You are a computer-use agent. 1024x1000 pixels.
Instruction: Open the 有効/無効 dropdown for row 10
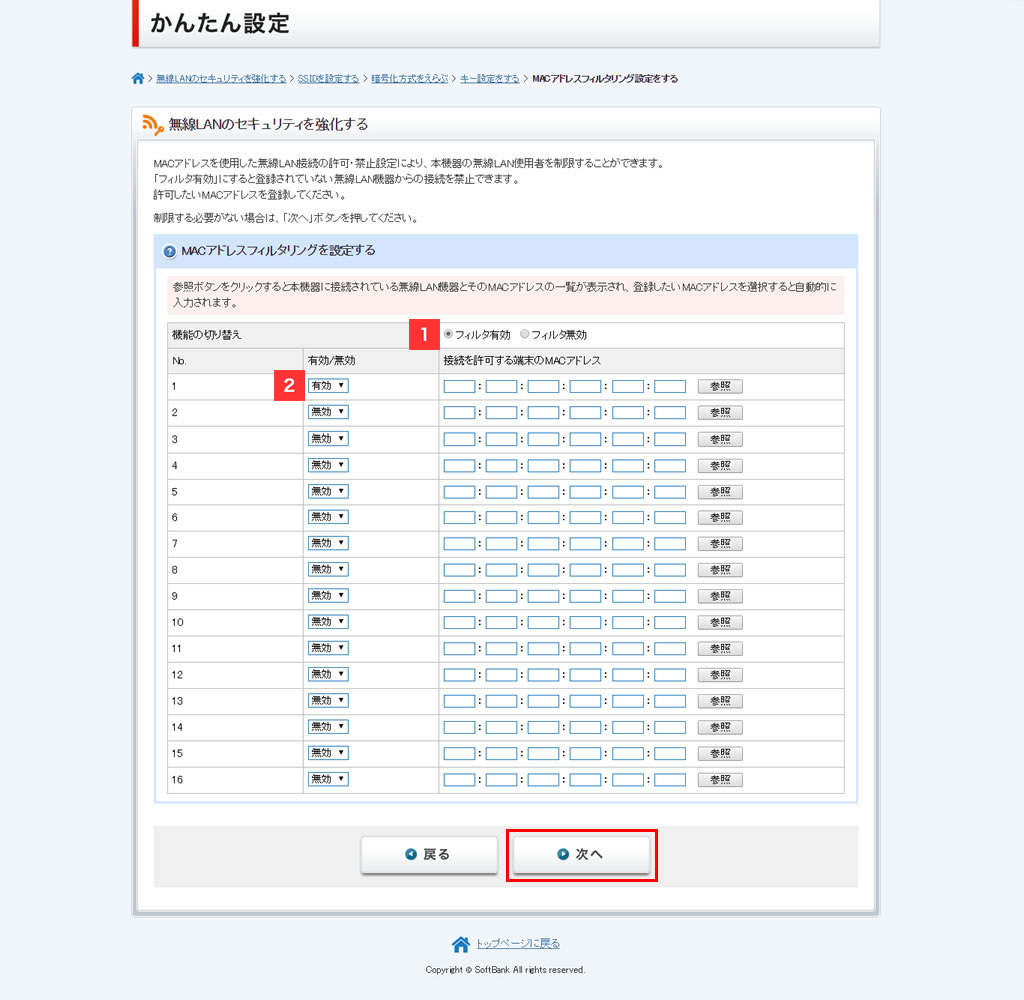(328, 622)
